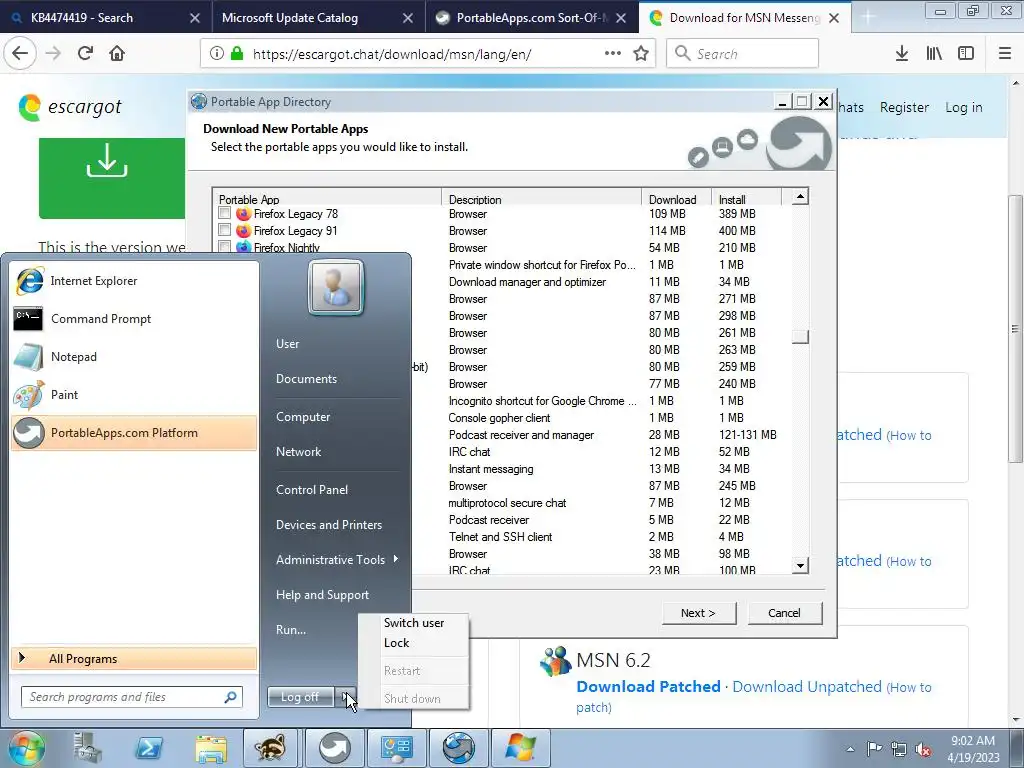Toggle Firefox sidebar view
Screen dimensions: 1024x768
(966, 54)
